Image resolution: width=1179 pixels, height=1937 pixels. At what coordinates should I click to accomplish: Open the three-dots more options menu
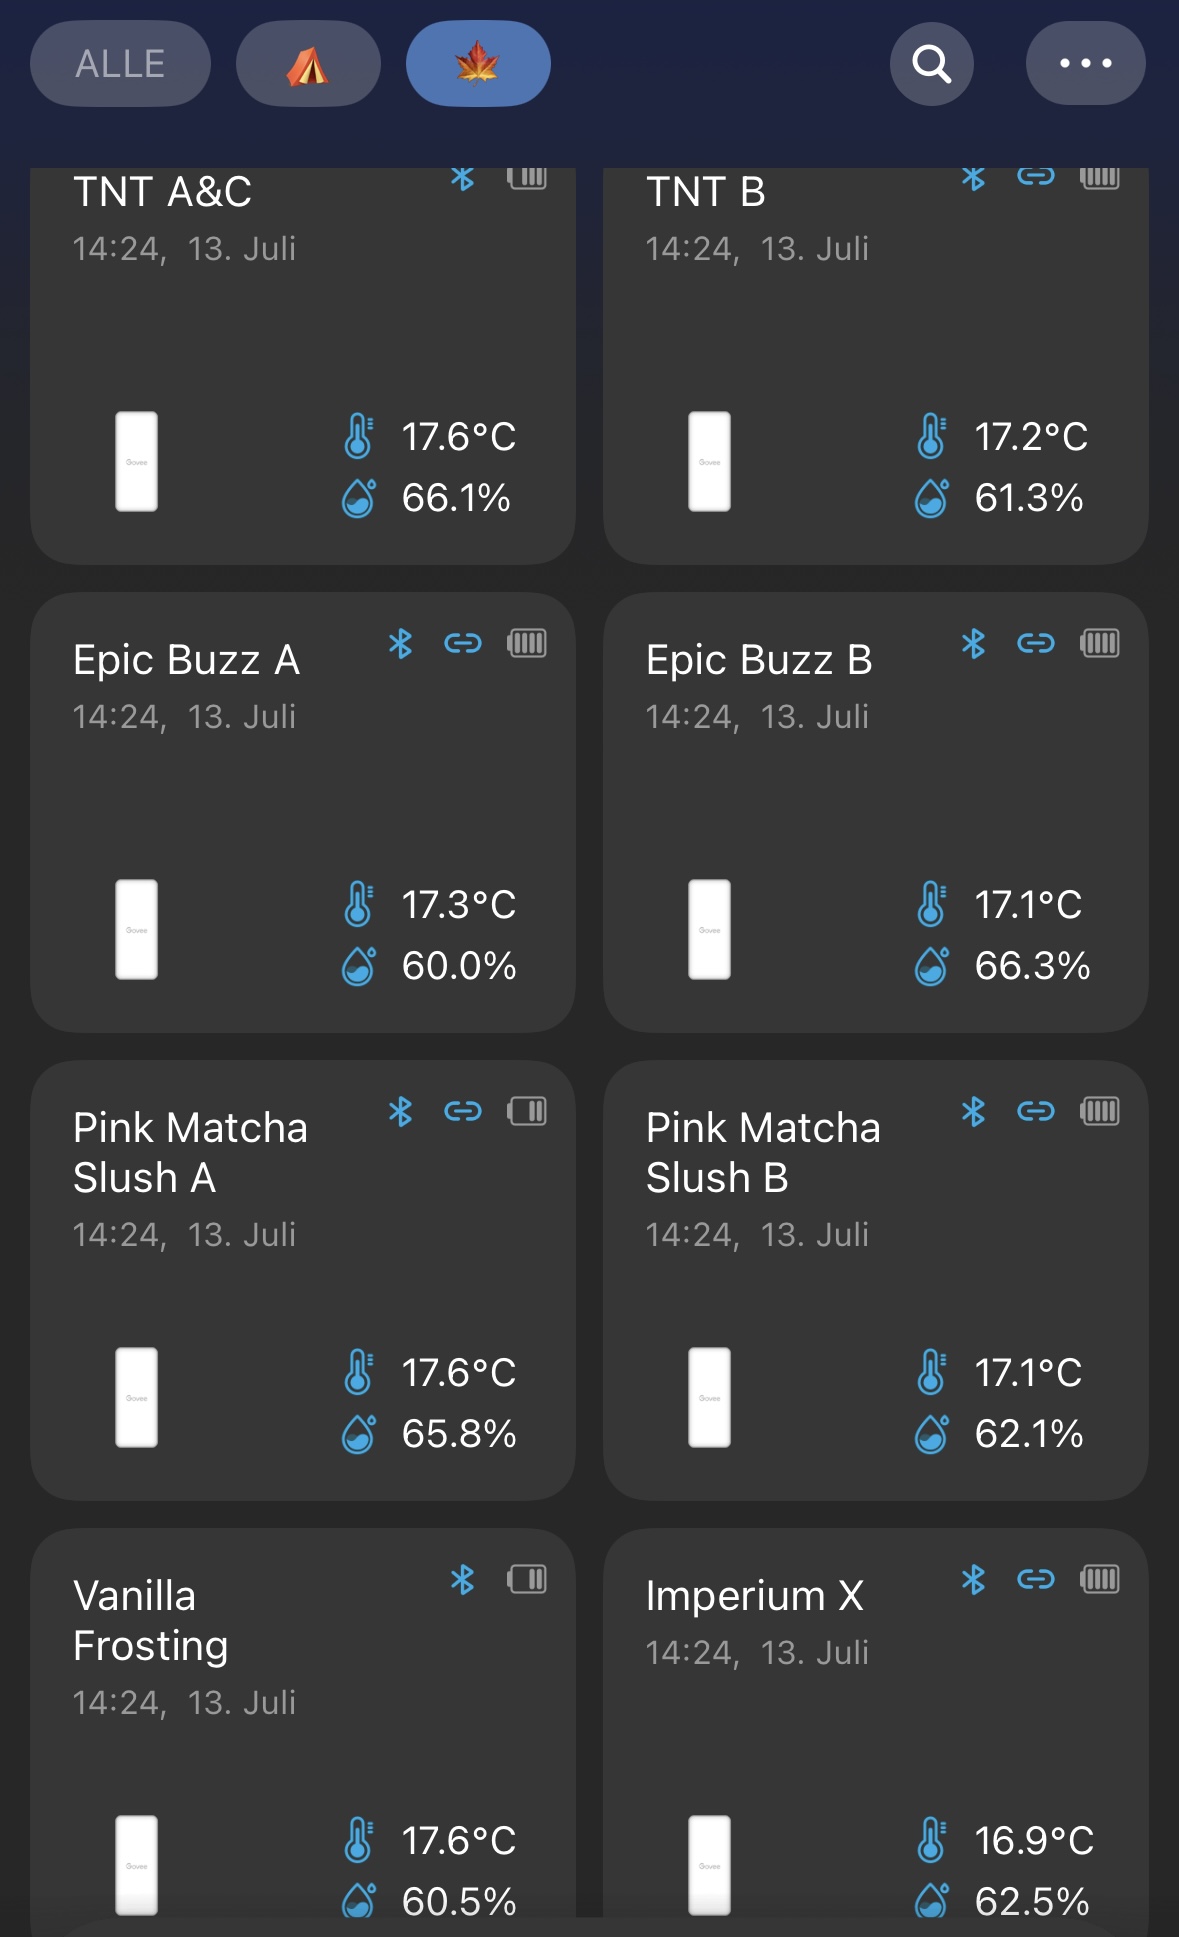point(1085,64)
